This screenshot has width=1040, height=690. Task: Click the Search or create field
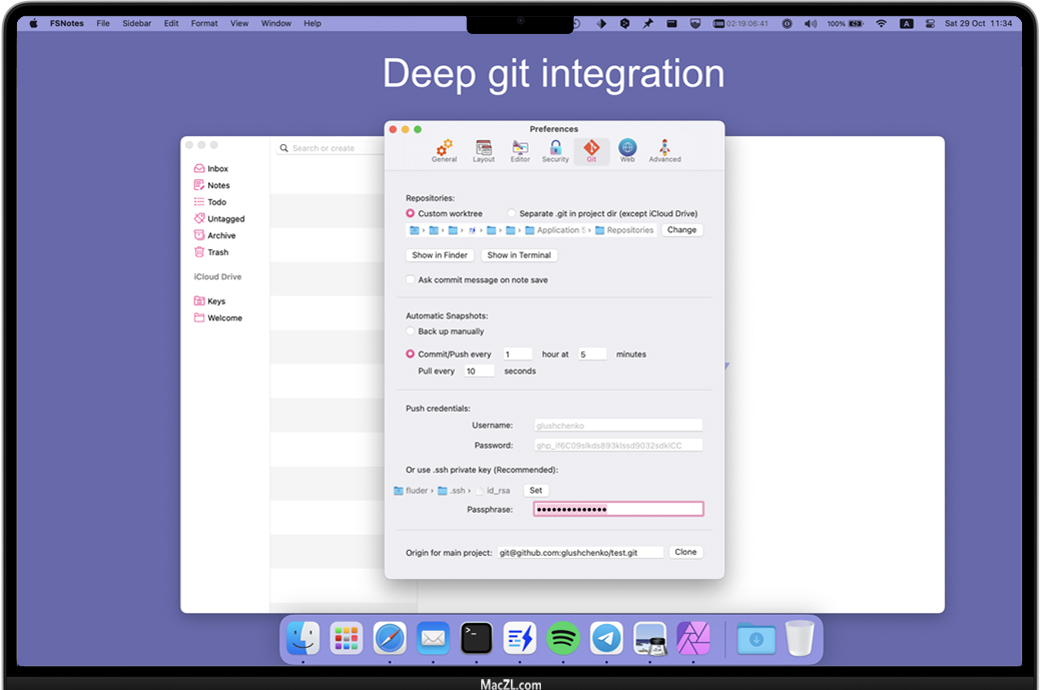(330, 148)
